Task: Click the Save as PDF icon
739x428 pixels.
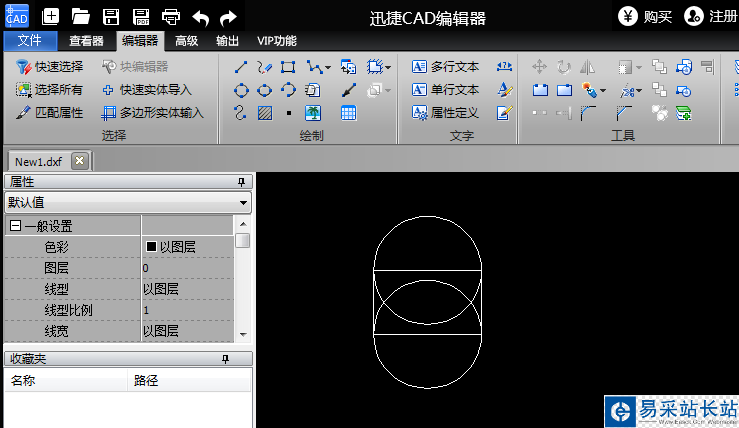Action: 141,16
